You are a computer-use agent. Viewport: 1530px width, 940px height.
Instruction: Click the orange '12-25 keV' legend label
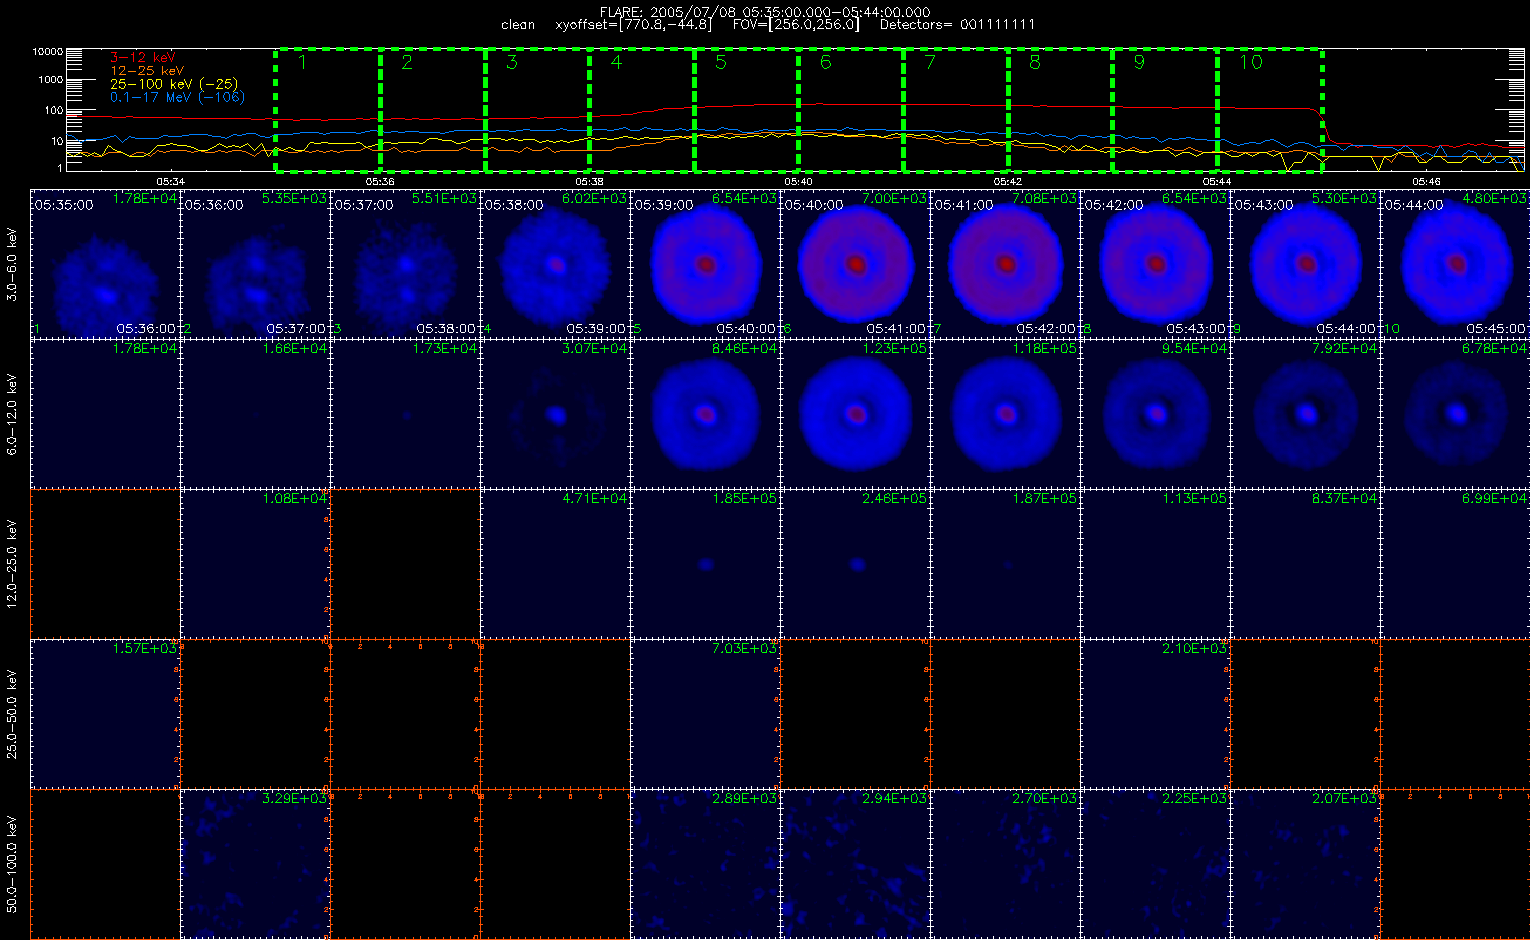tap(147, 71)
